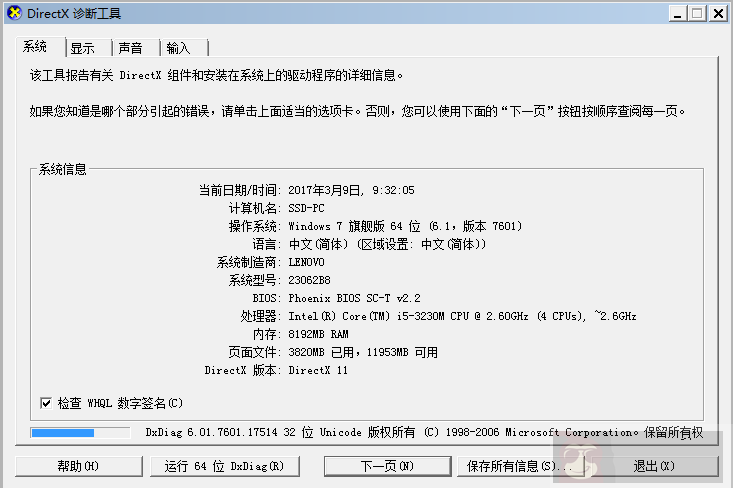Click the DirectX title bar icon
Viewport: 733px width, 488px height.
[x=14, y=13]
